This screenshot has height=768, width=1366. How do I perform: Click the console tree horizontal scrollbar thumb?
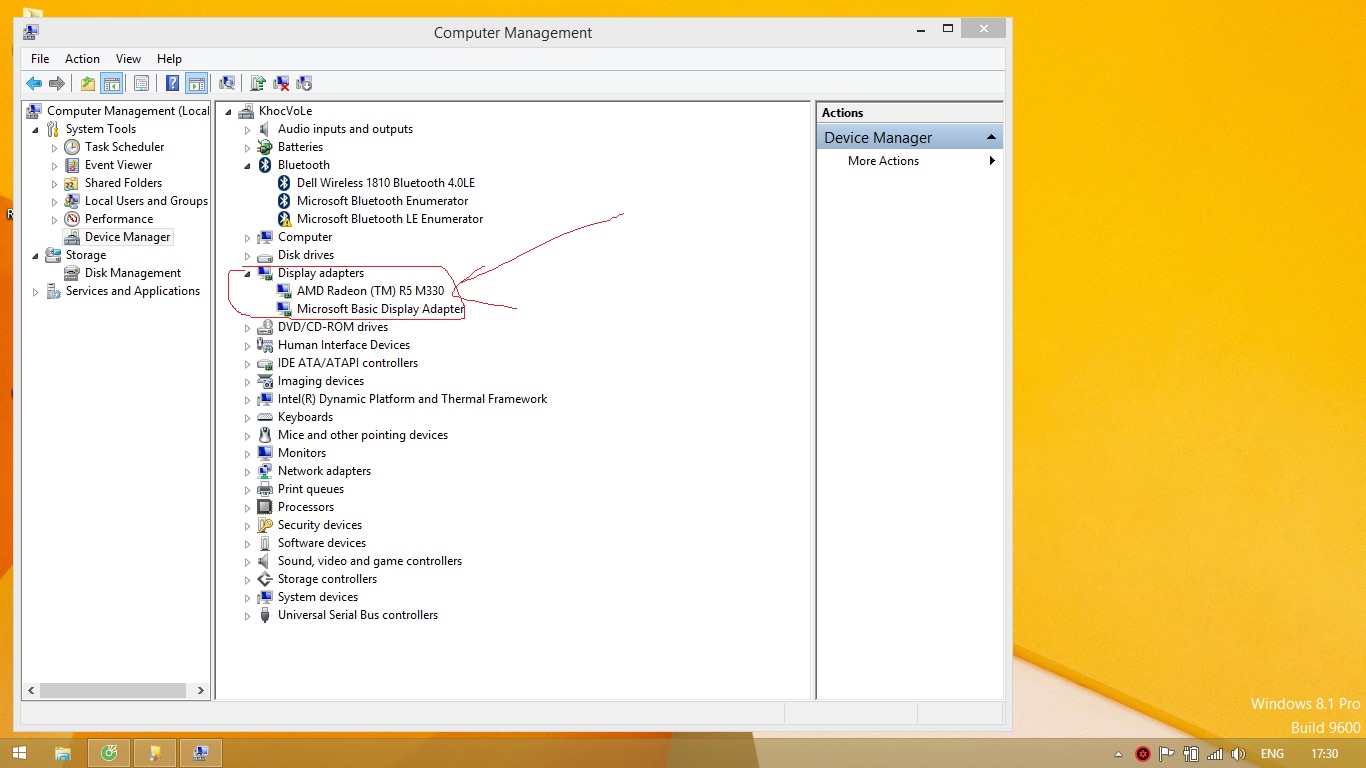coord(113,690)
